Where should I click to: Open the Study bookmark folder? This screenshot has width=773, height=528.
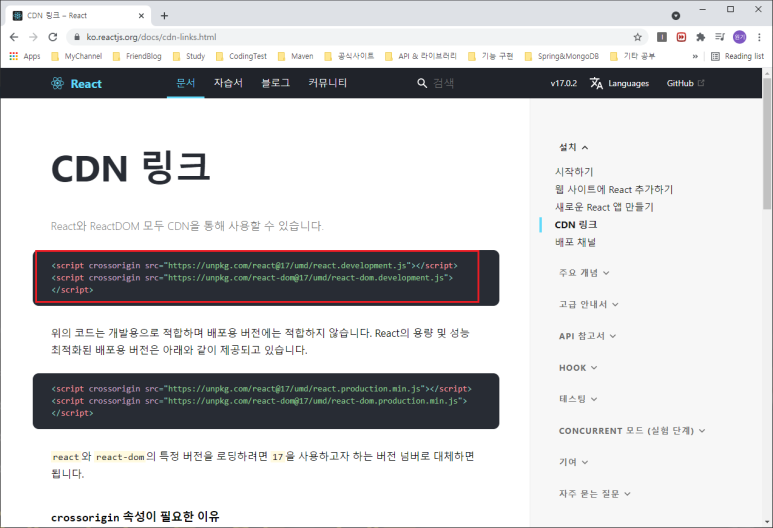(189, 56)
